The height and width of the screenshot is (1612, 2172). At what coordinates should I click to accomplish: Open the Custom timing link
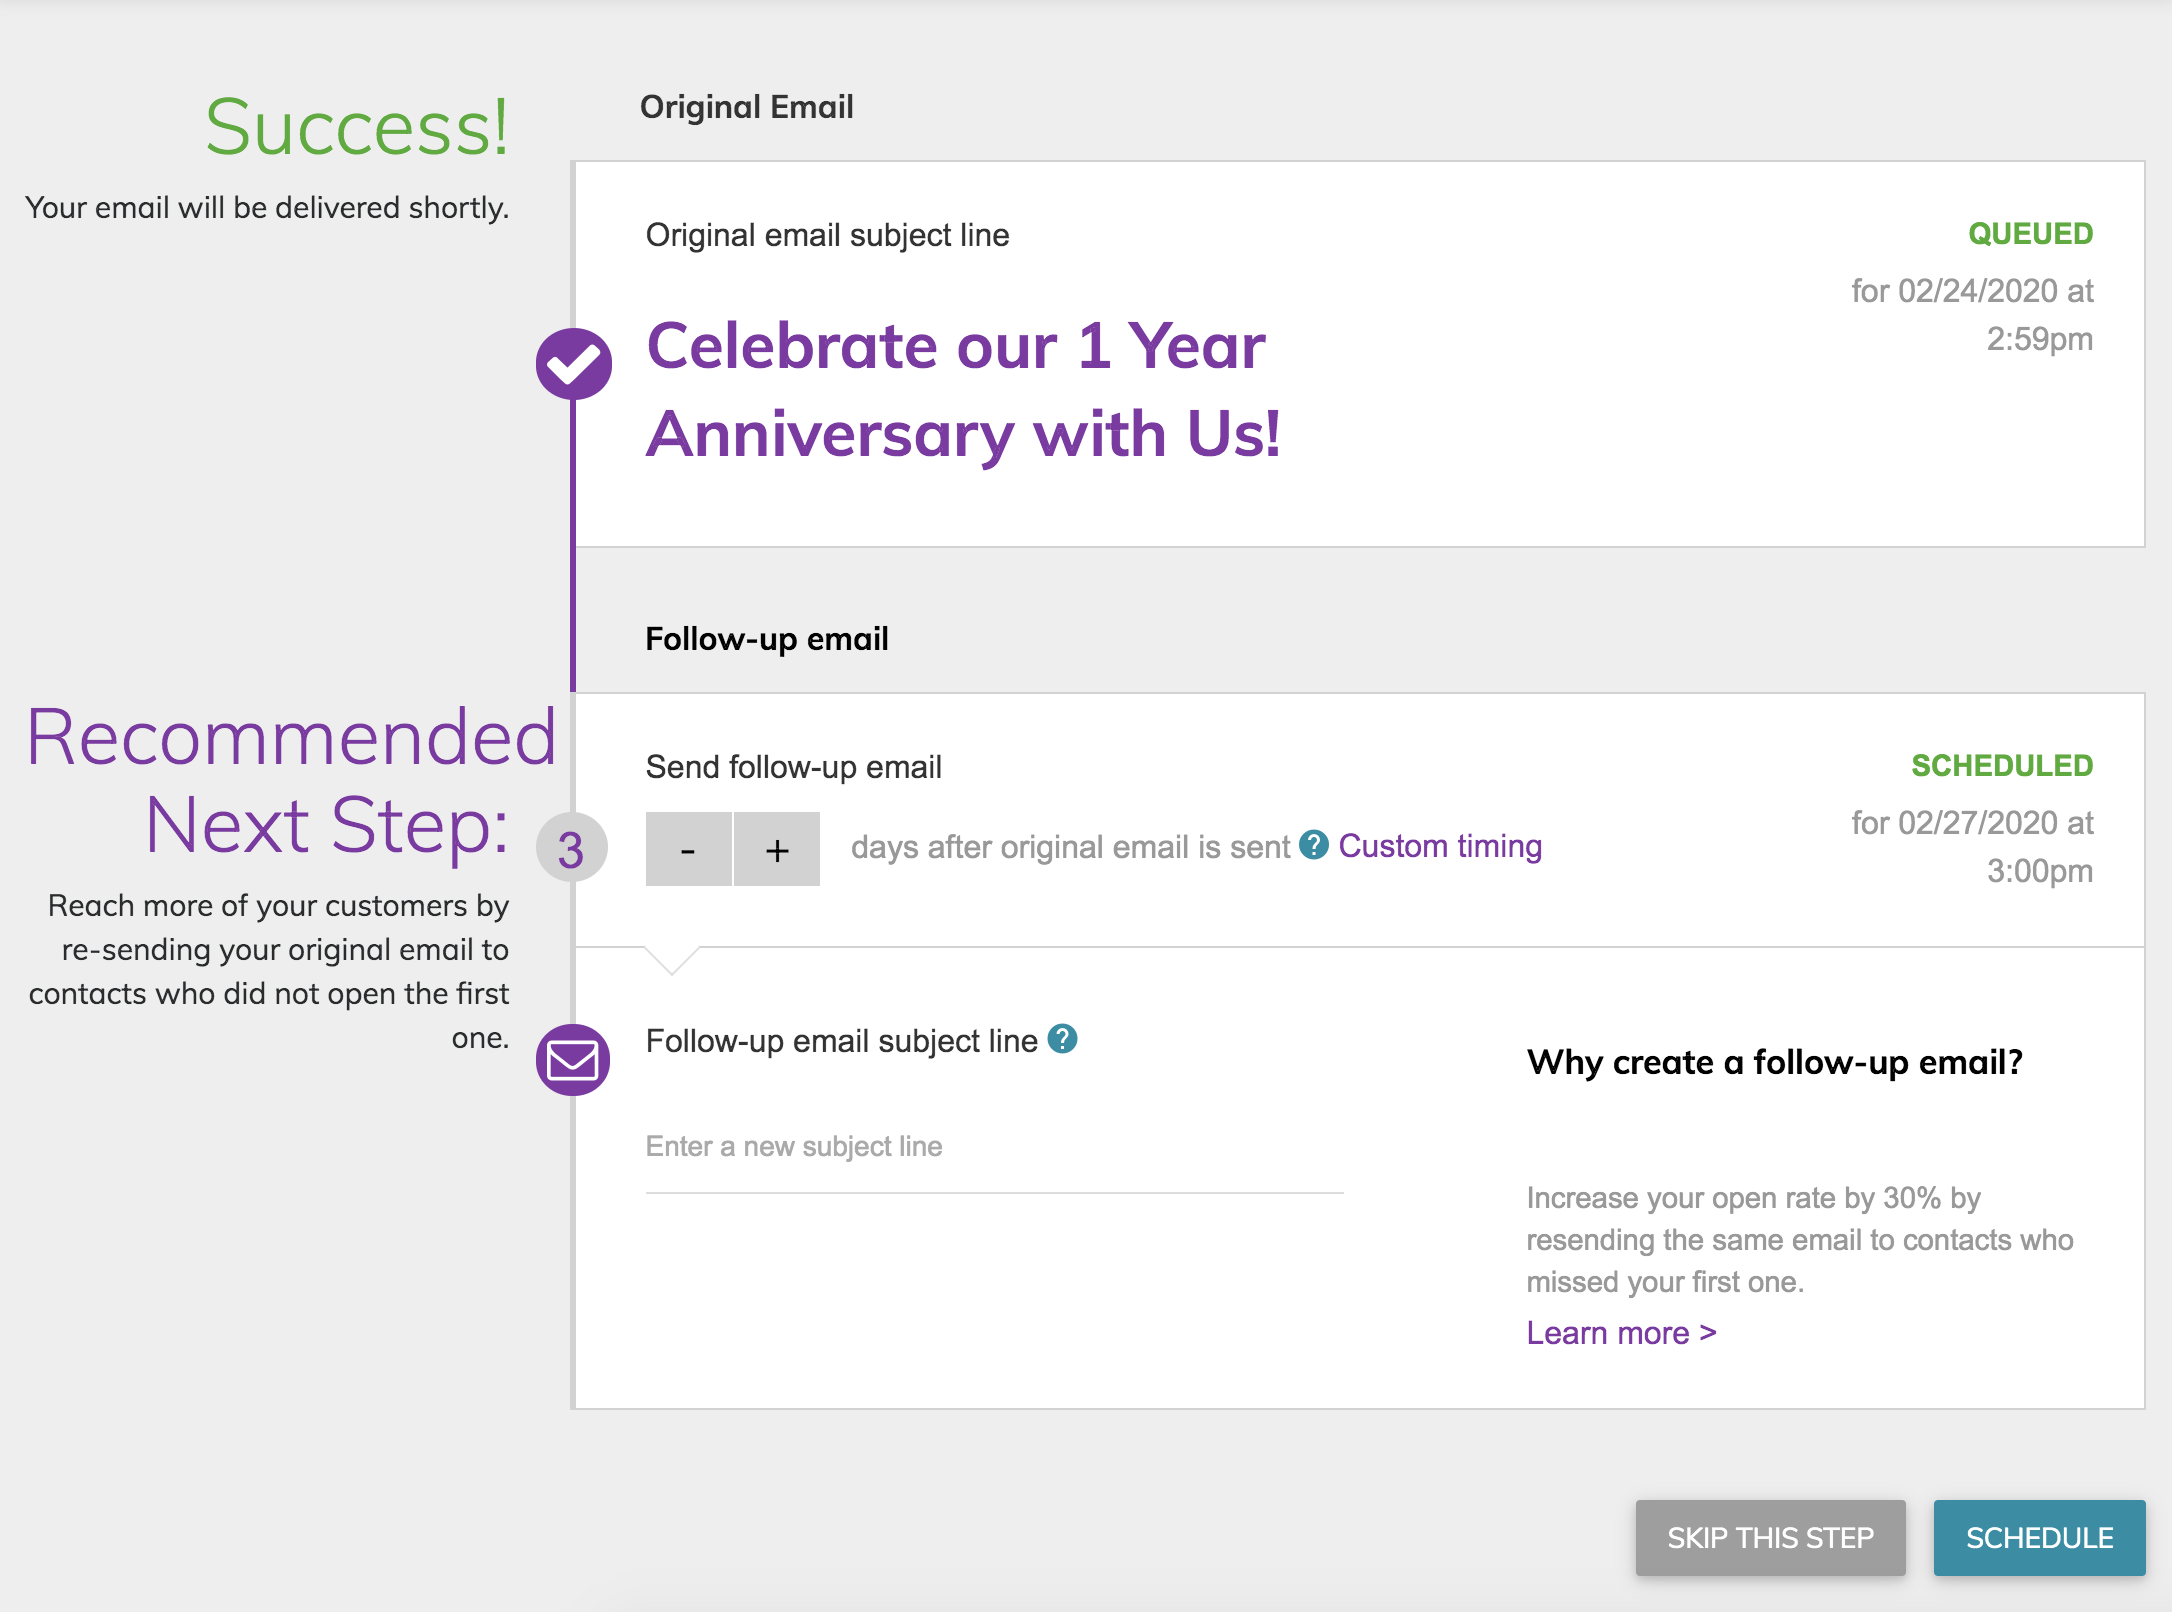pos(1440,846)
